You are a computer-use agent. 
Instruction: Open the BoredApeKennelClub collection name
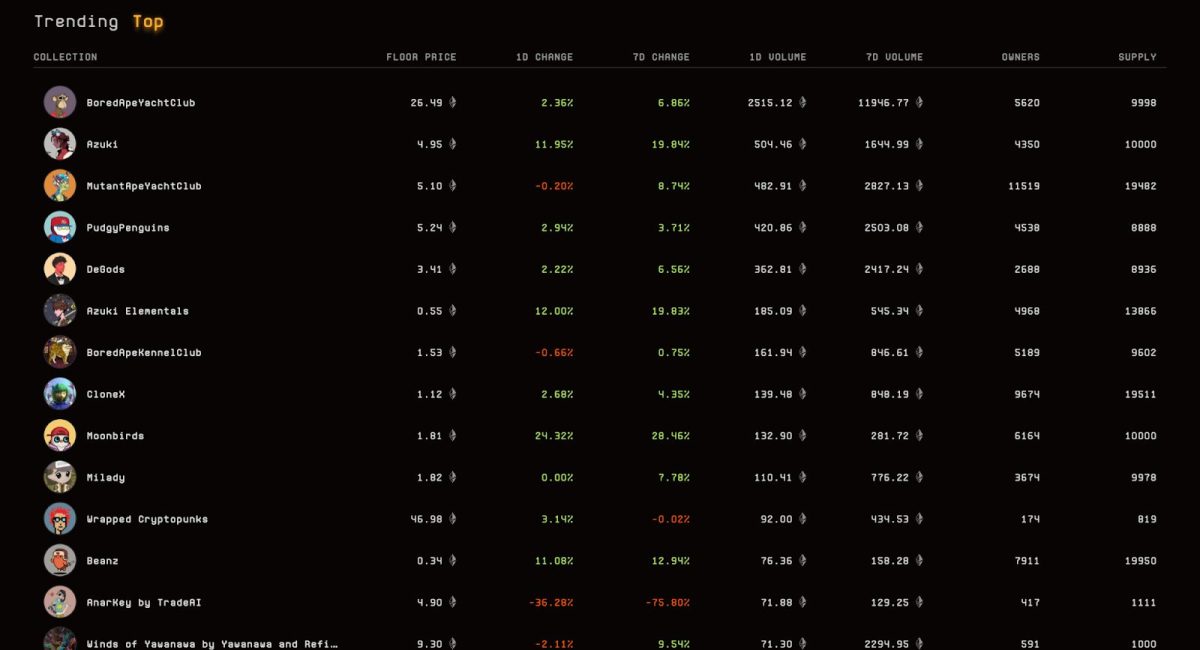pos(144,353)
